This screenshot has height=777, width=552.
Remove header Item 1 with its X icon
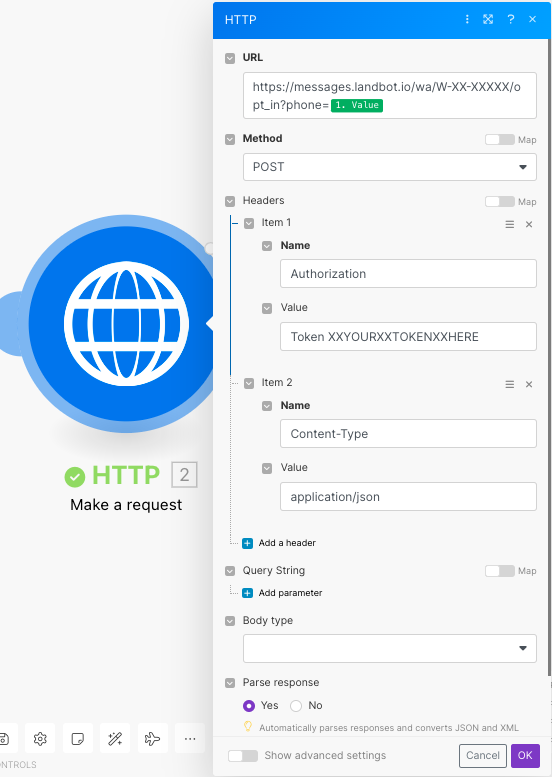pyautogui.click(x=529, y=224)
